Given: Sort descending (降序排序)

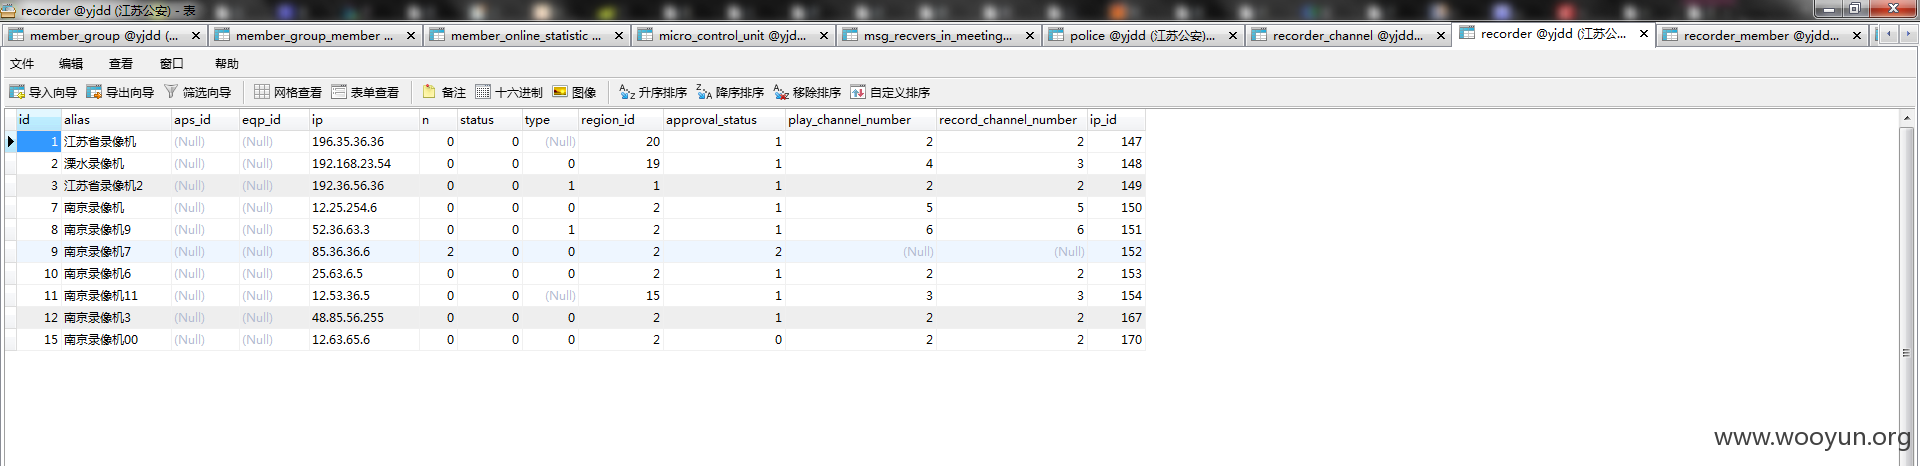Looking at the screenshot, I should (730, 92).
